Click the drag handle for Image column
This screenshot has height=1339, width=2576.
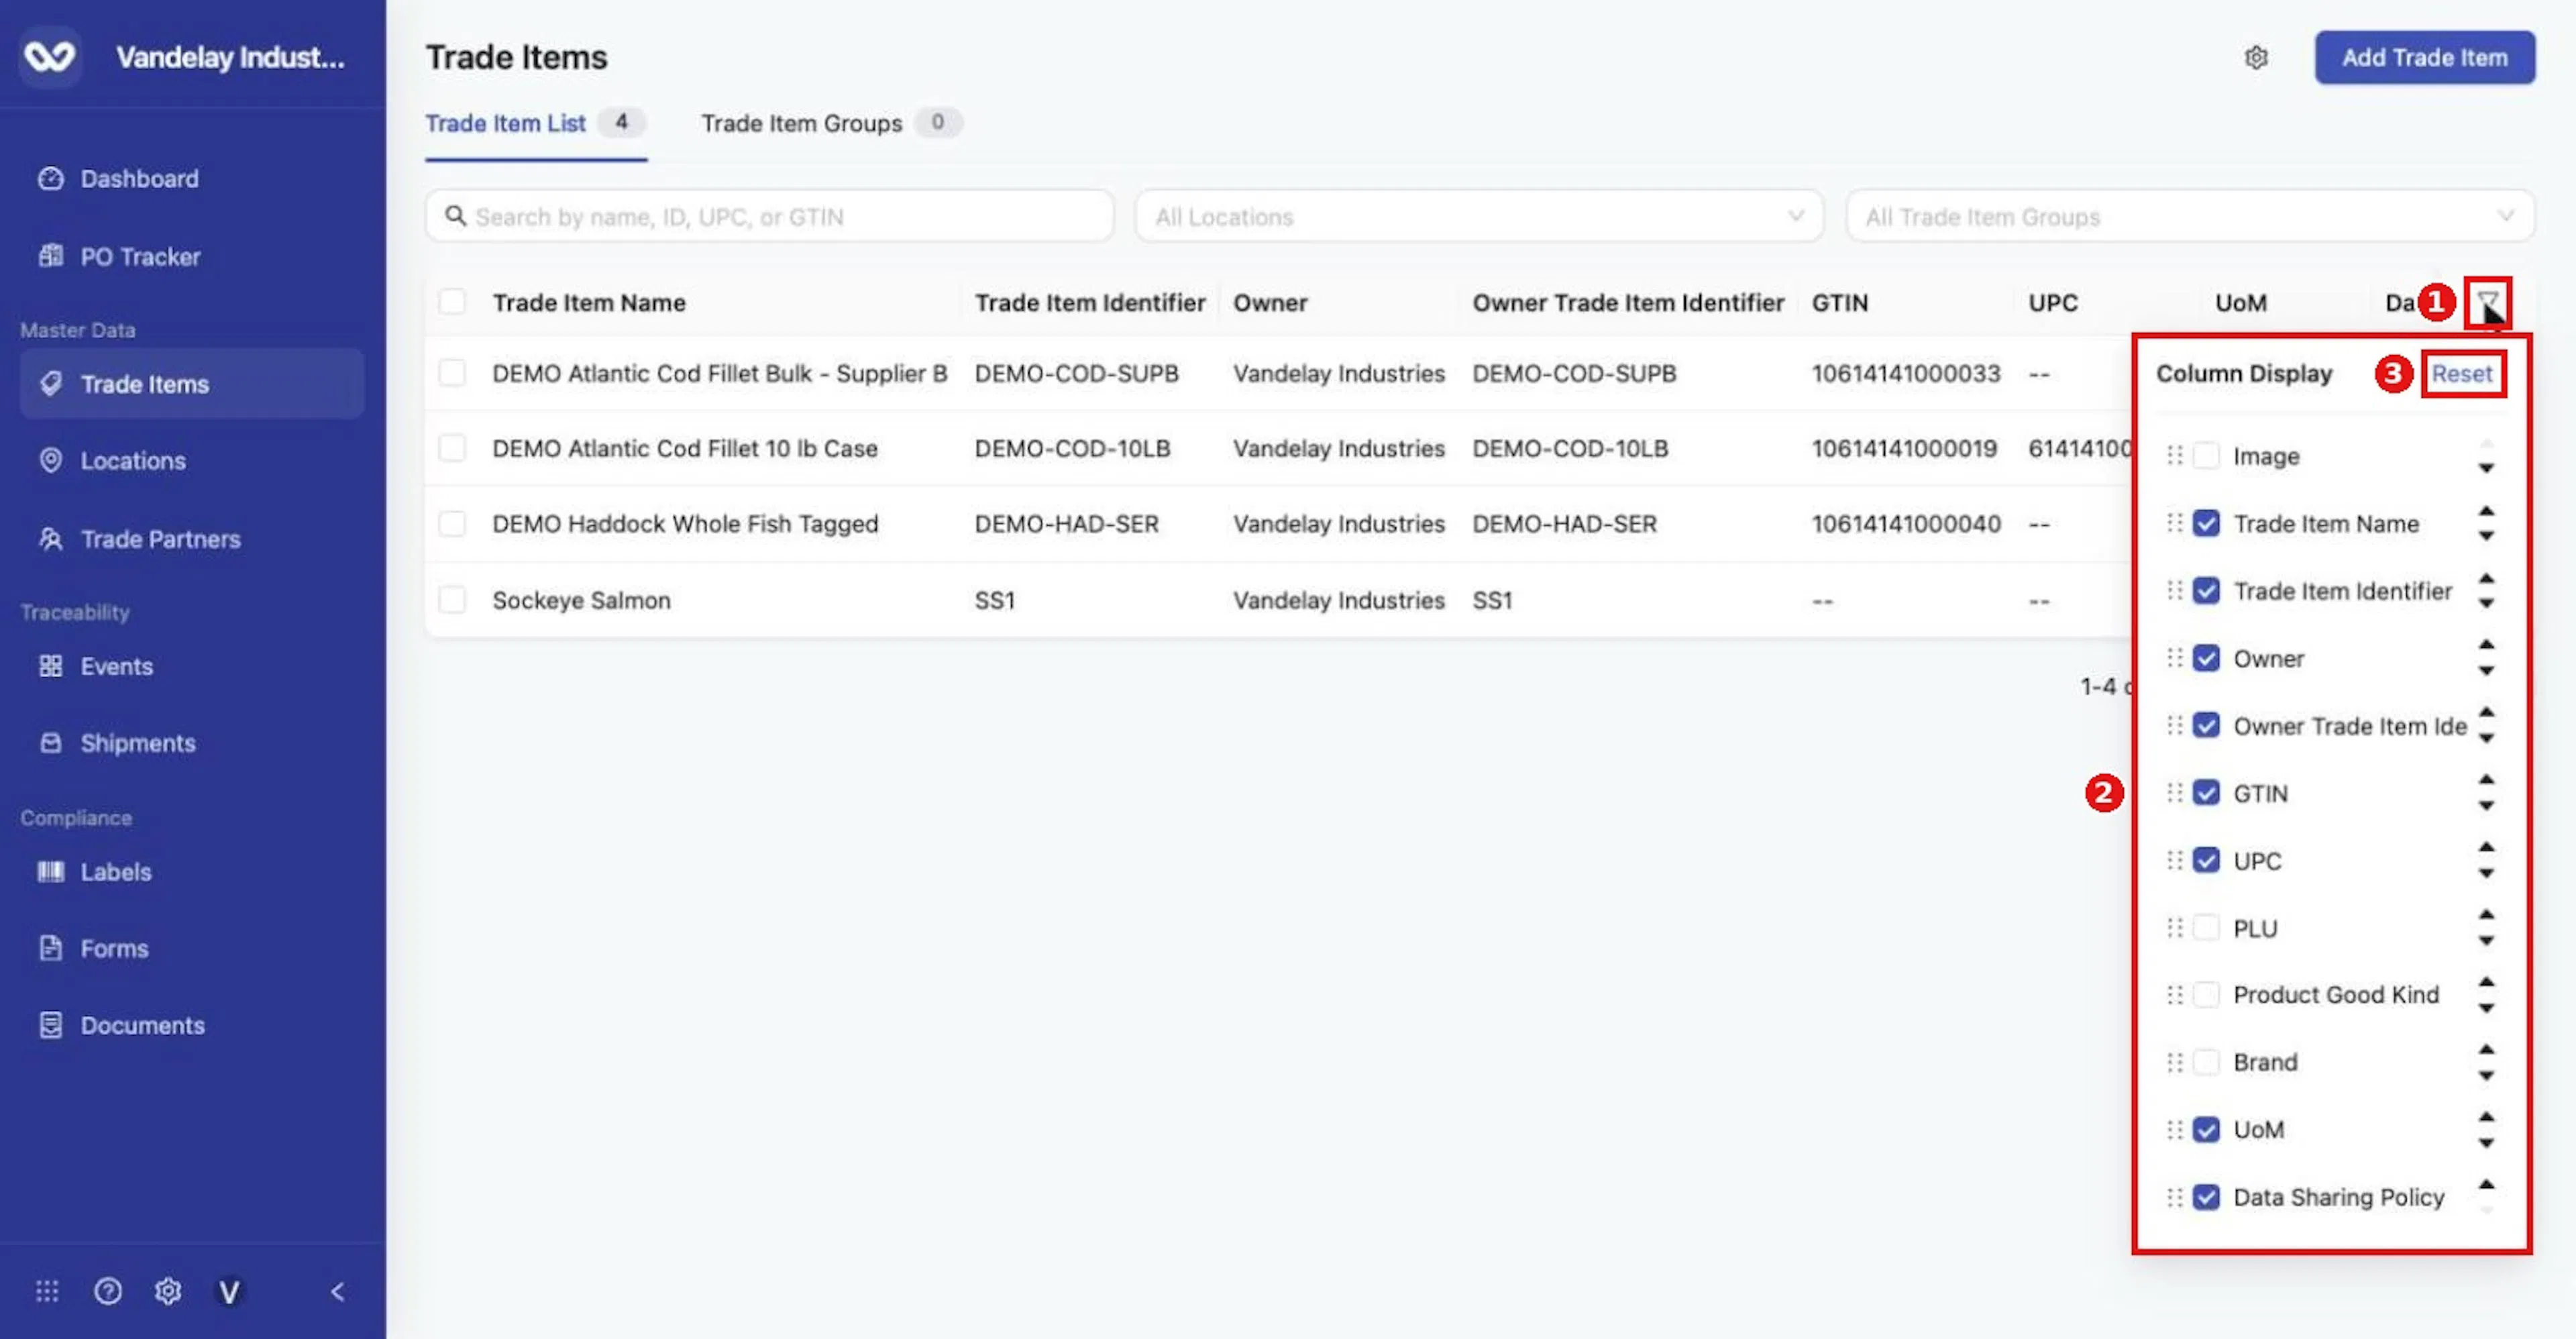pos(2174,455)
